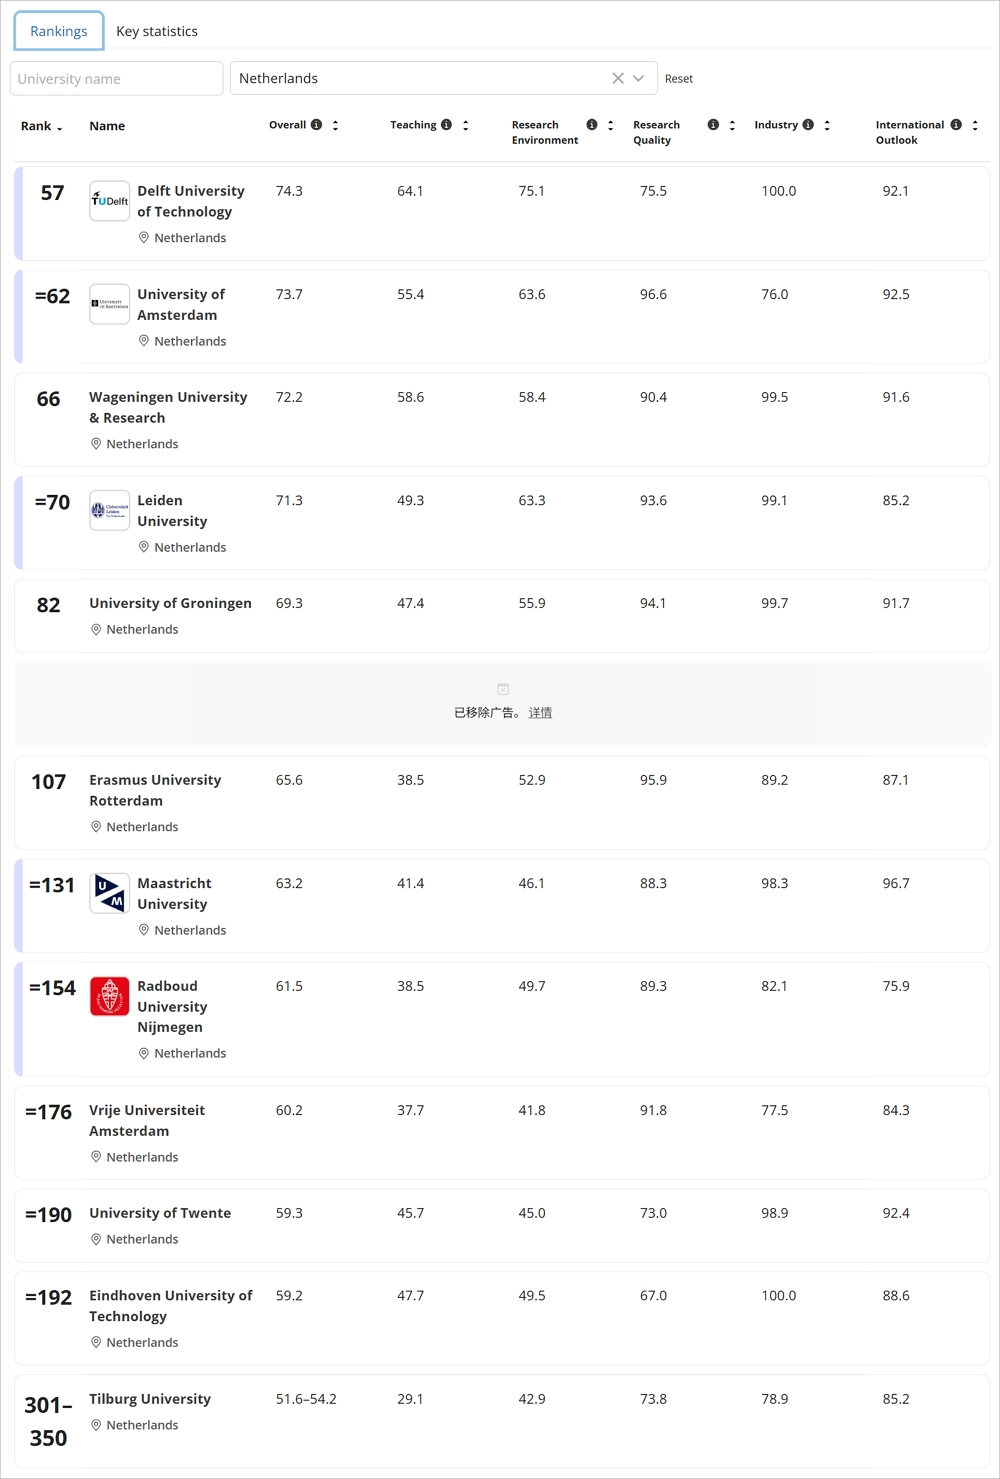This screenshot has width=1000, height=1479.
Task: Click the Research Environment info icon
Action: (x=592, y=125)
